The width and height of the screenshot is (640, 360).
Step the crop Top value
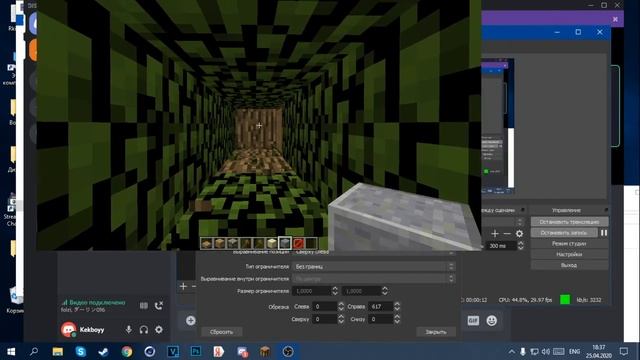341,319
